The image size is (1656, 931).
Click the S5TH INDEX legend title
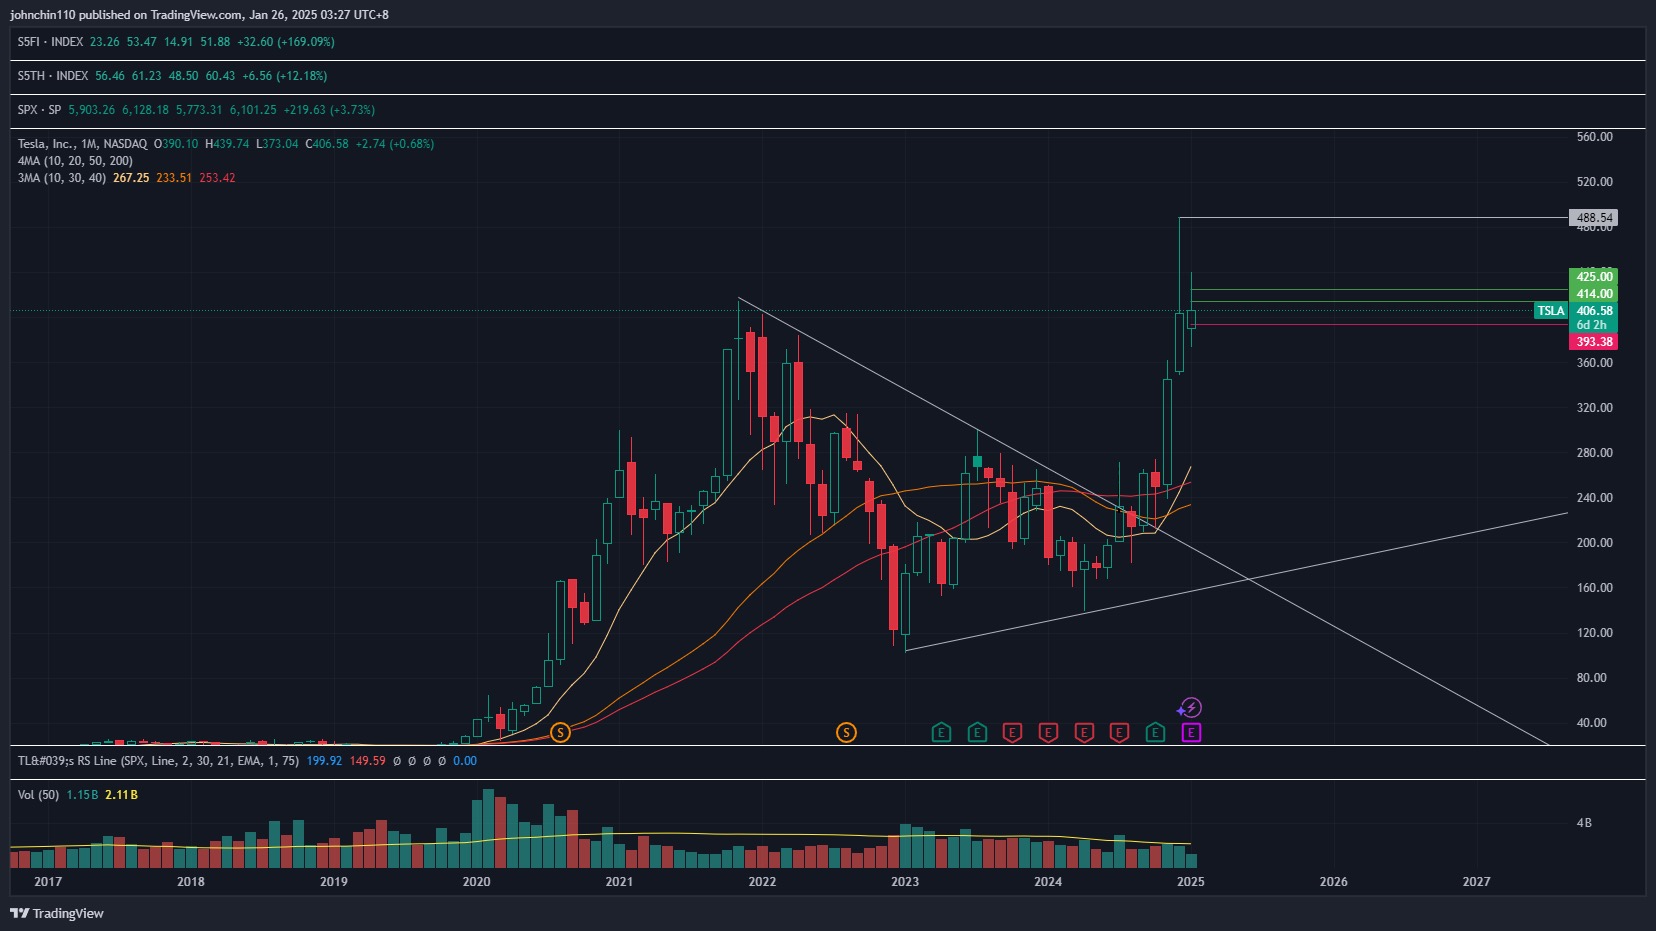(x=53, y=76)
